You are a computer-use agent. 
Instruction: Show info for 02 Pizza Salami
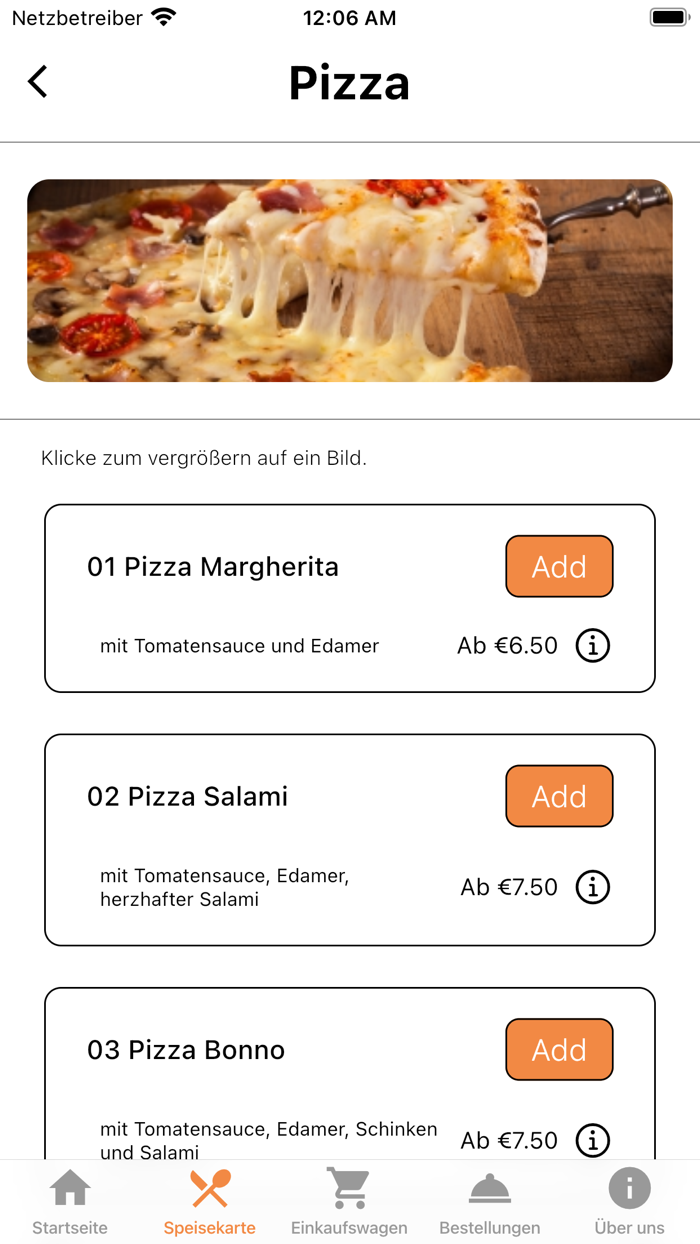click(x=592, y=887)
